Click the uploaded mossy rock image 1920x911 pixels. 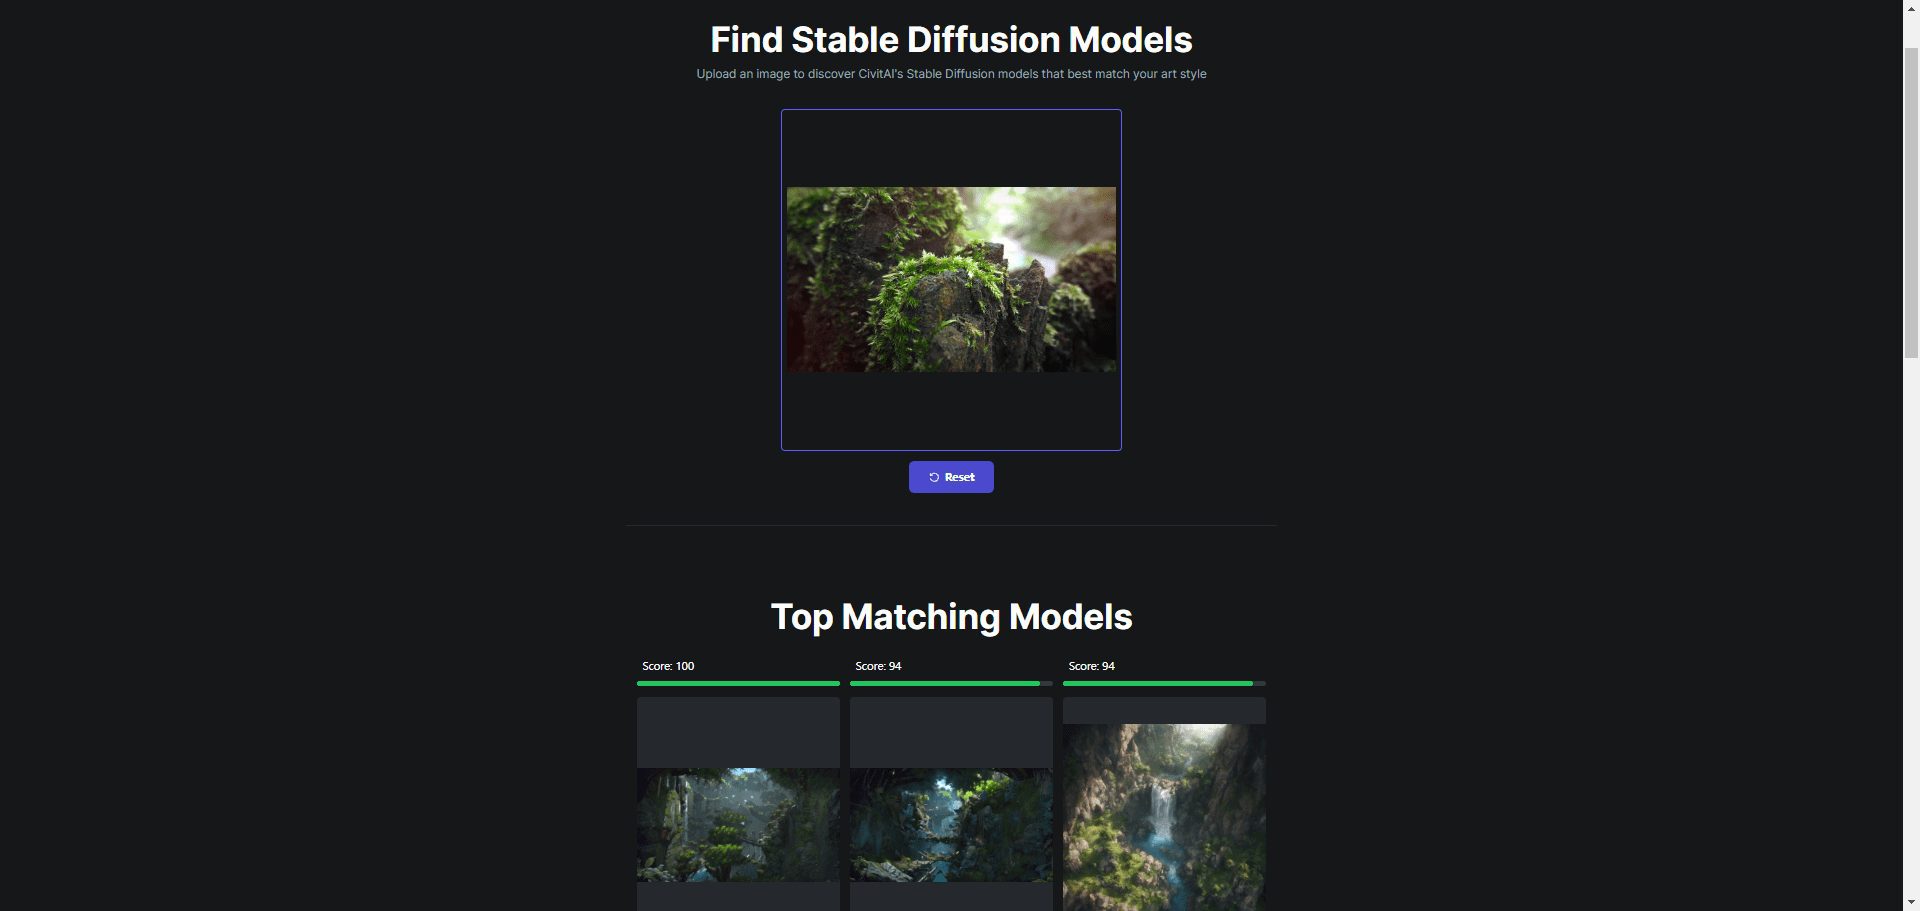951,279
